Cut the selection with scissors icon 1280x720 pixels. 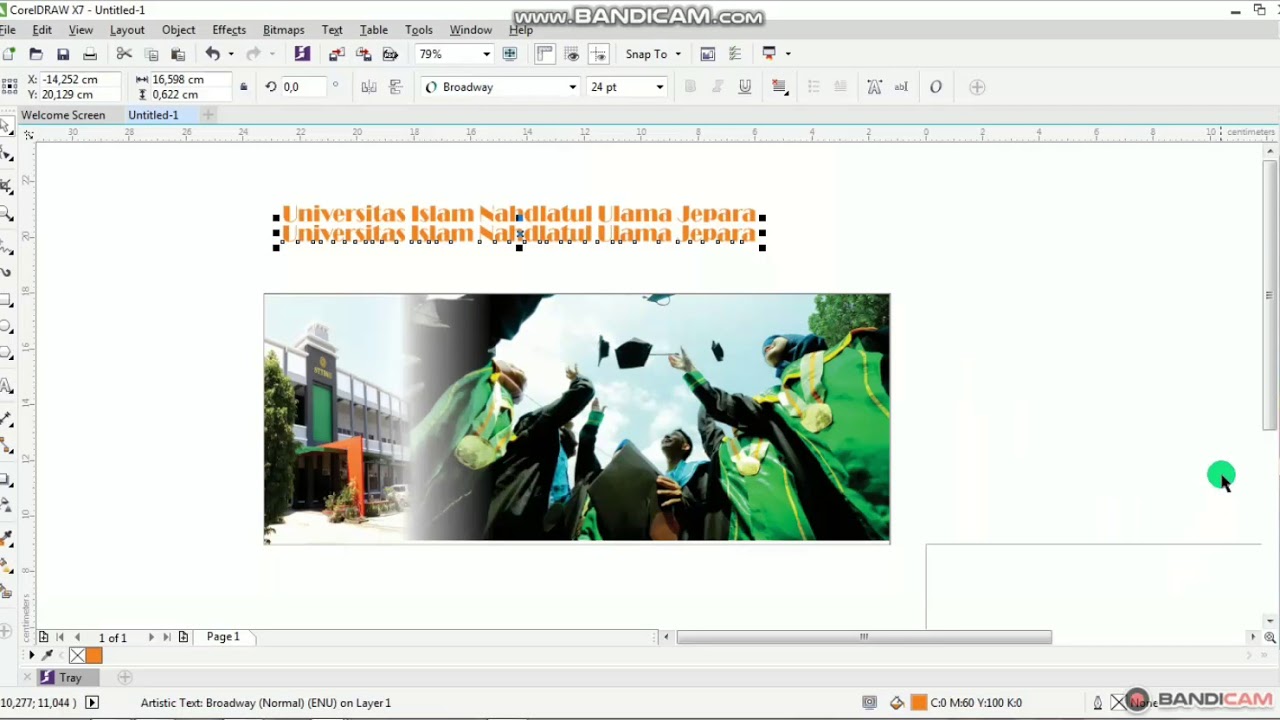(124, 54)
